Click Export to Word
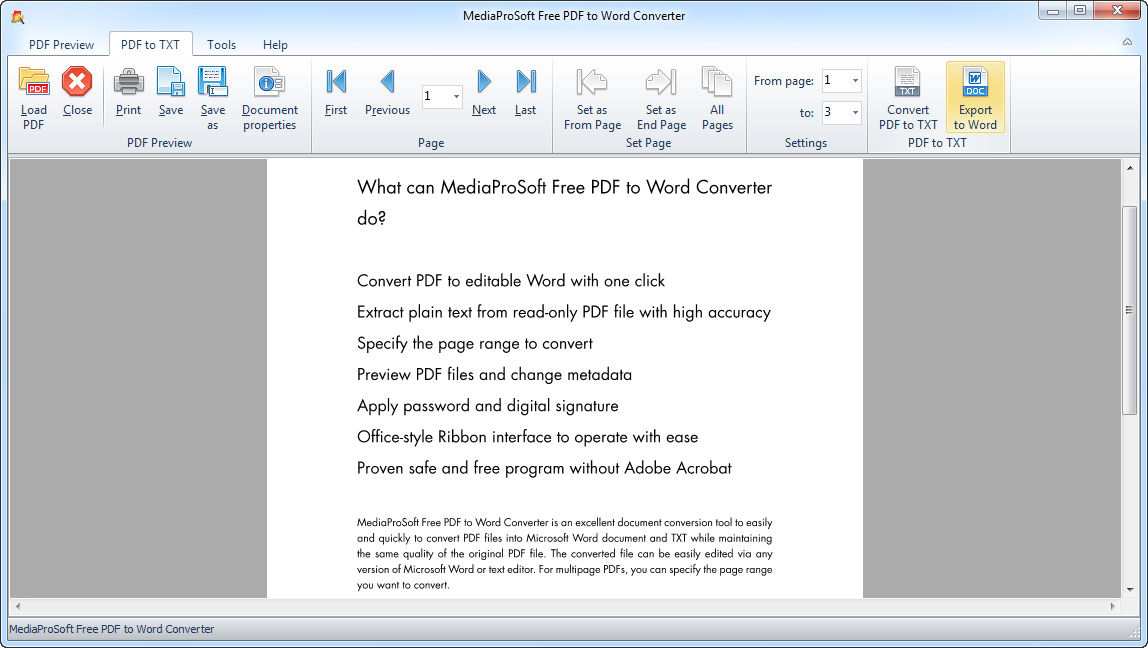Screen dimensions: 1148x648 pos(975,98)
